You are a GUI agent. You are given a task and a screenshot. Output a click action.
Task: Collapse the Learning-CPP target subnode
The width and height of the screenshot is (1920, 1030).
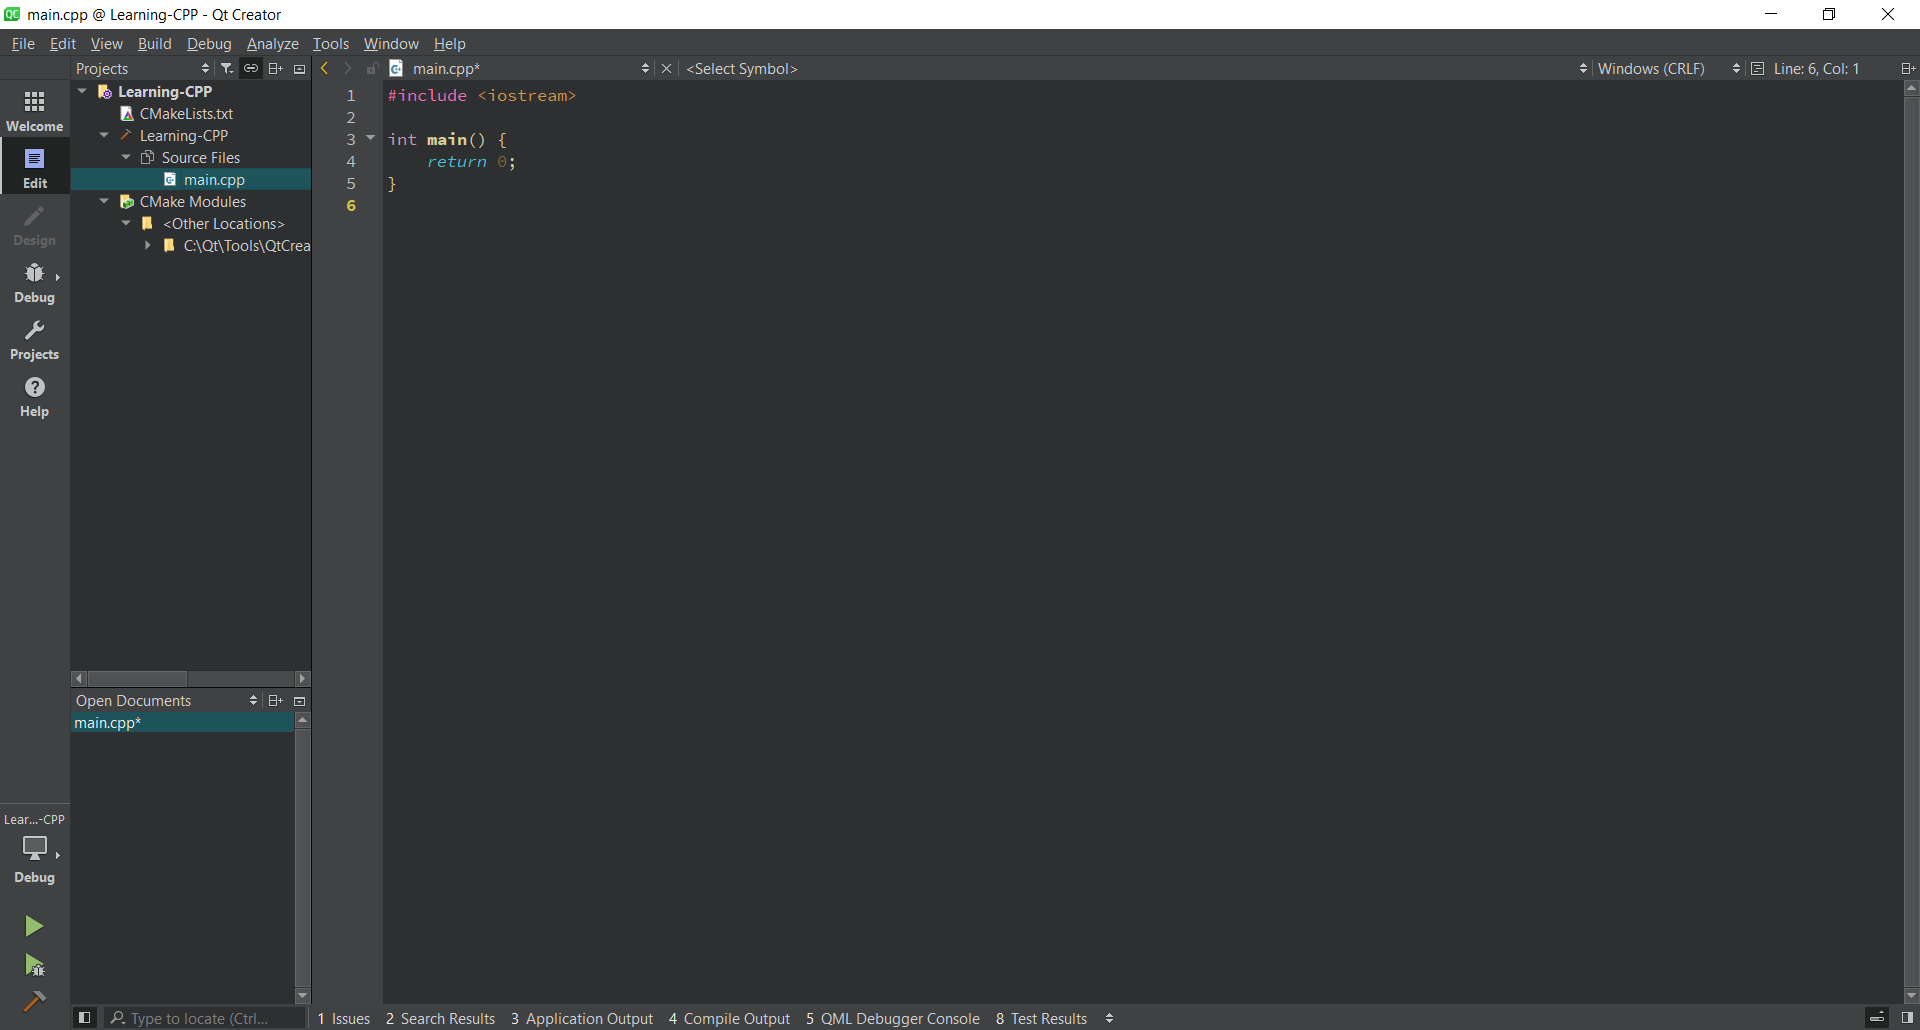pyautogui.click(x=105, y=135)
